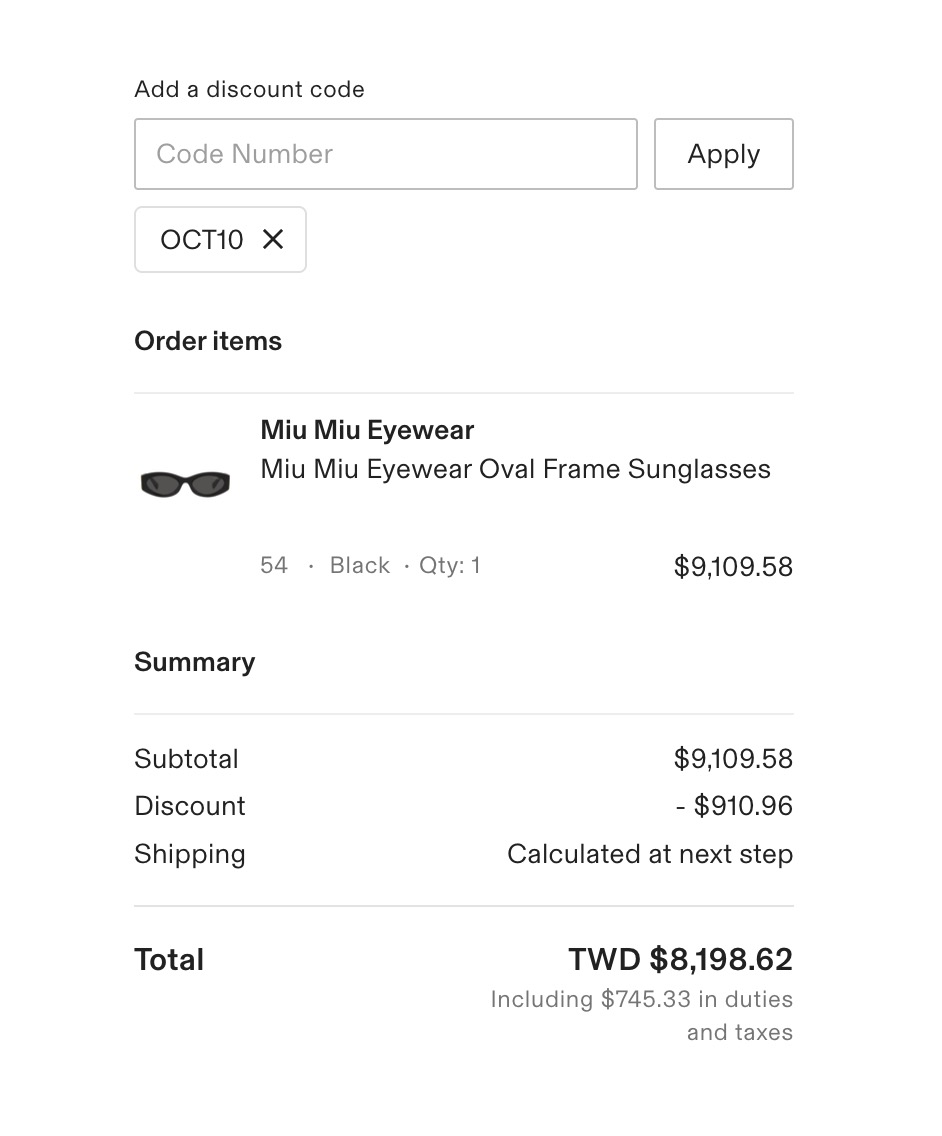
Task: Select the OCT10 code label
Action: click(x=202, y=240)
